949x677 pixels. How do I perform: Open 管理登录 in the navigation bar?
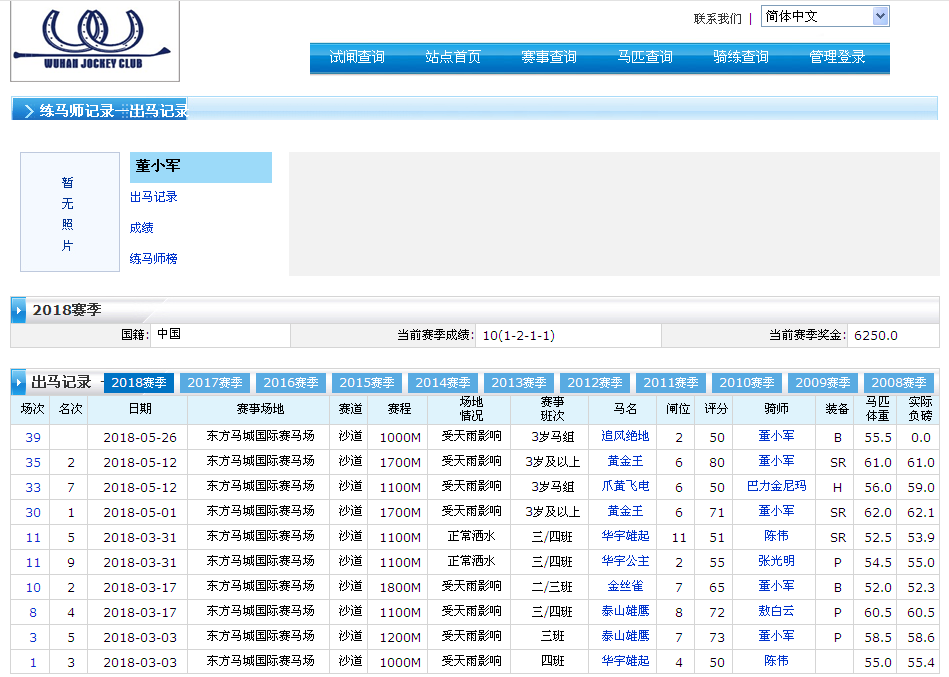837,57
